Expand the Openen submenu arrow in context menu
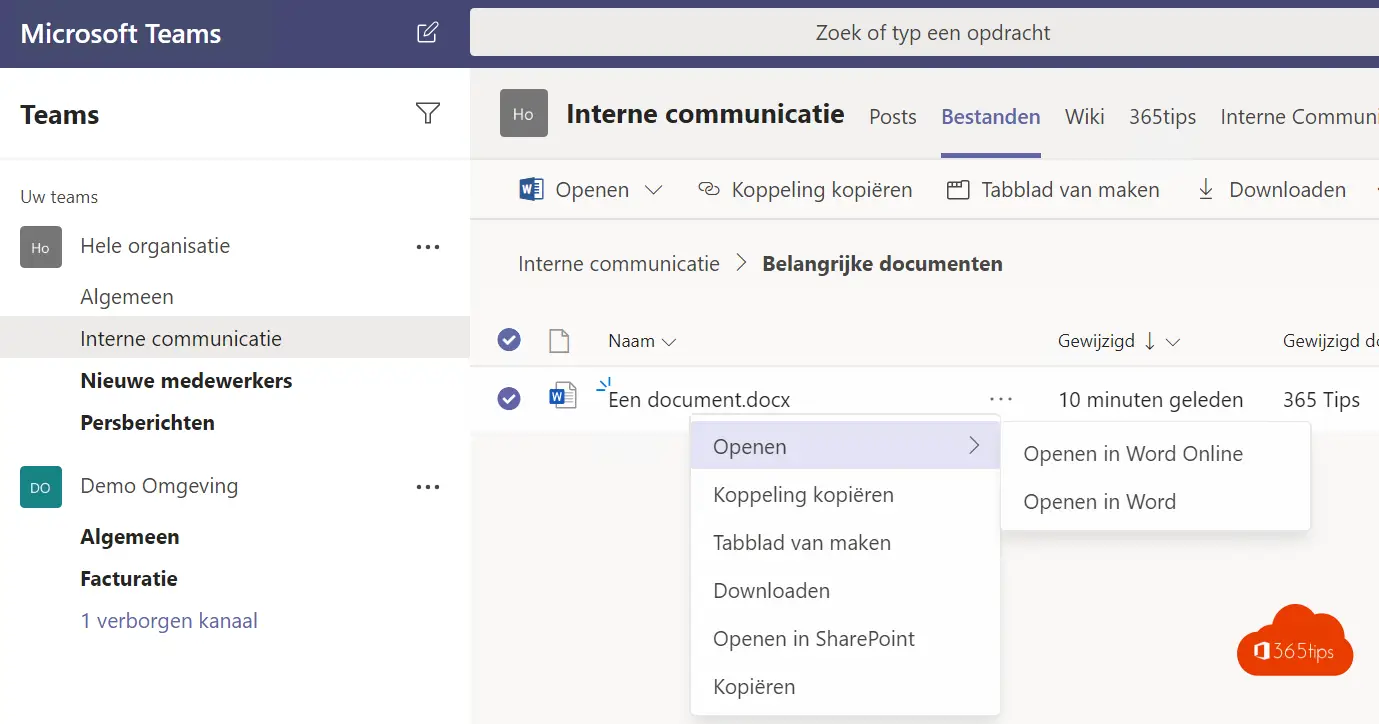 pos(975,446)
